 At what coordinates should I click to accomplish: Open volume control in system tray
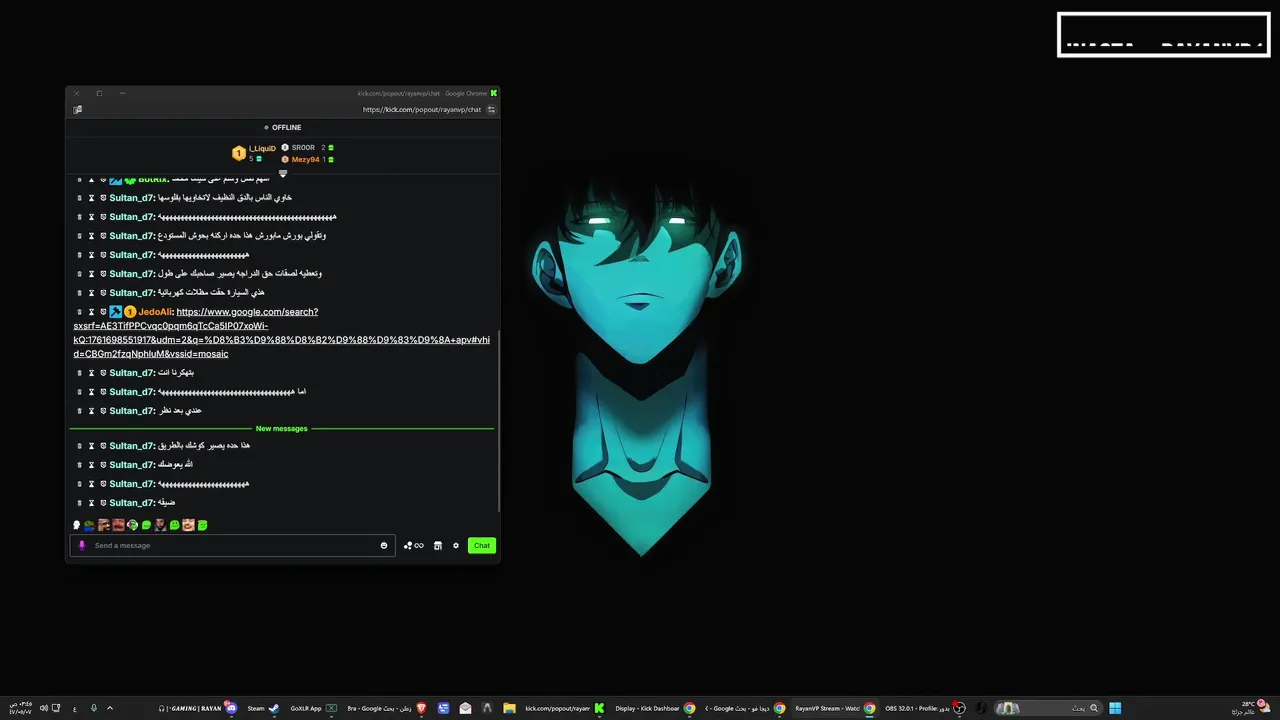(43, 708)
